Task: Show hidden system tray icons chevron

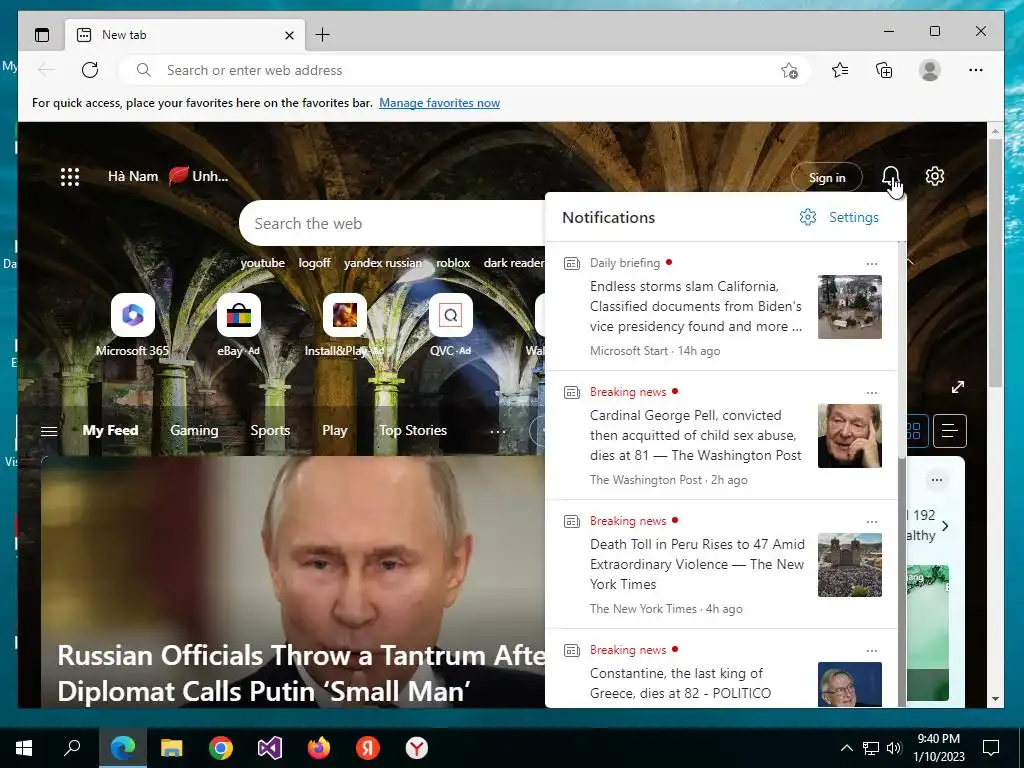Action: coord(846,748)
